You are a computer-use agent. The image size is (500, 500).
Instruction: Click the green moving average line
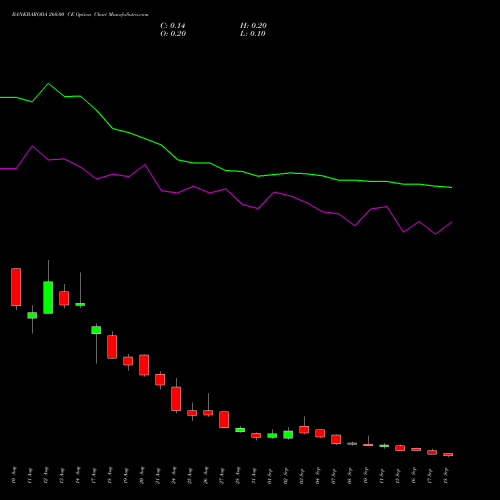226,170
